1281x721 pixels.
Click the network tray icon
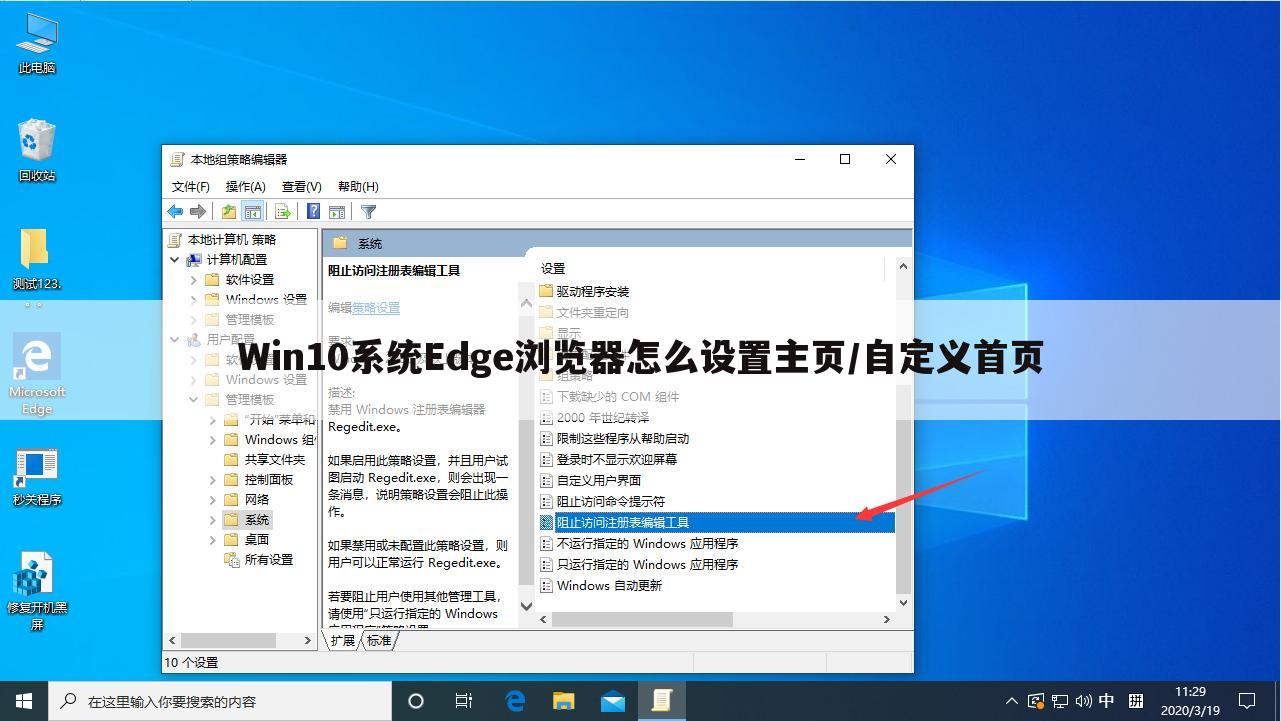point(1060,701)
